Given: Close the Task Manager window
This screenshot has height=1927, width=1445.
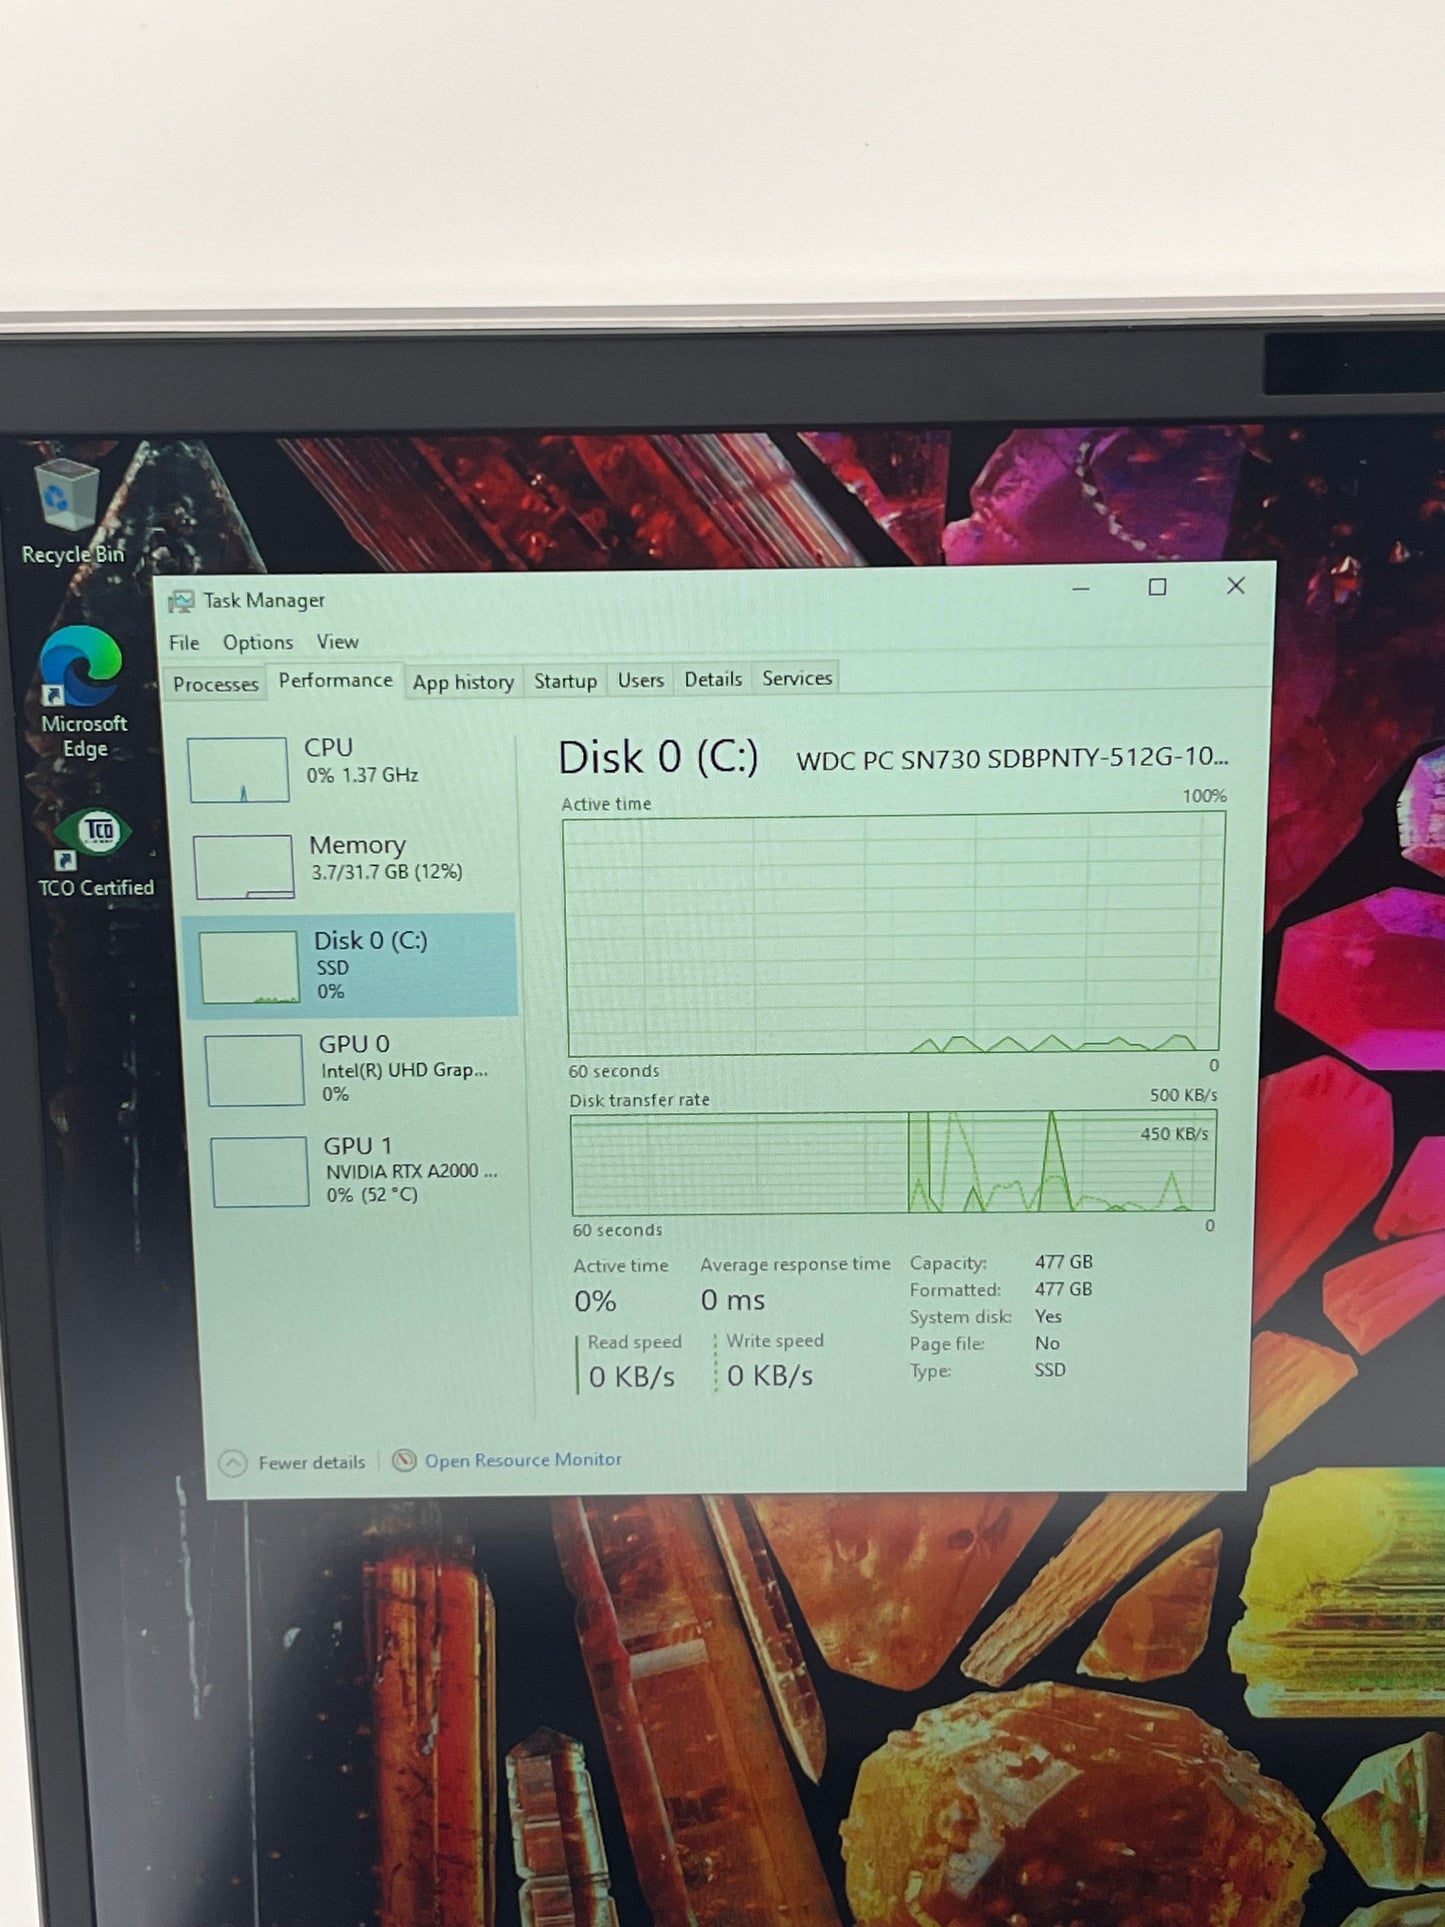Looking at the screenshot, I should (1236, 585).
